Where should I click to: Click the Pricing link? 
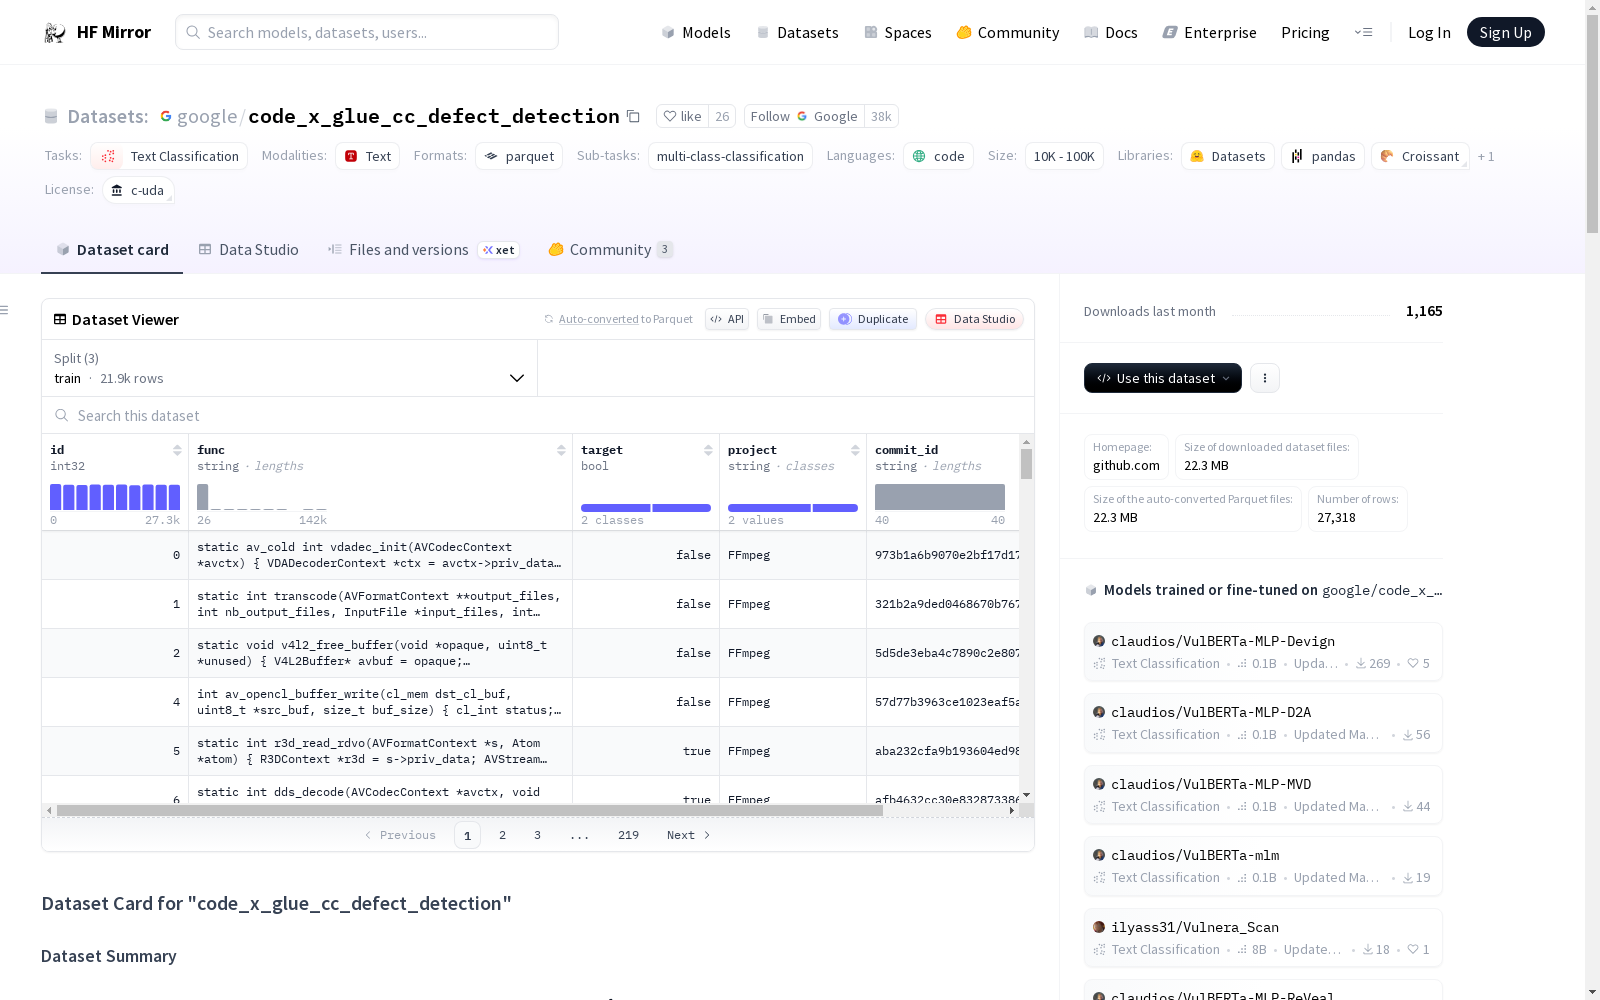(x=1305, y=33)
